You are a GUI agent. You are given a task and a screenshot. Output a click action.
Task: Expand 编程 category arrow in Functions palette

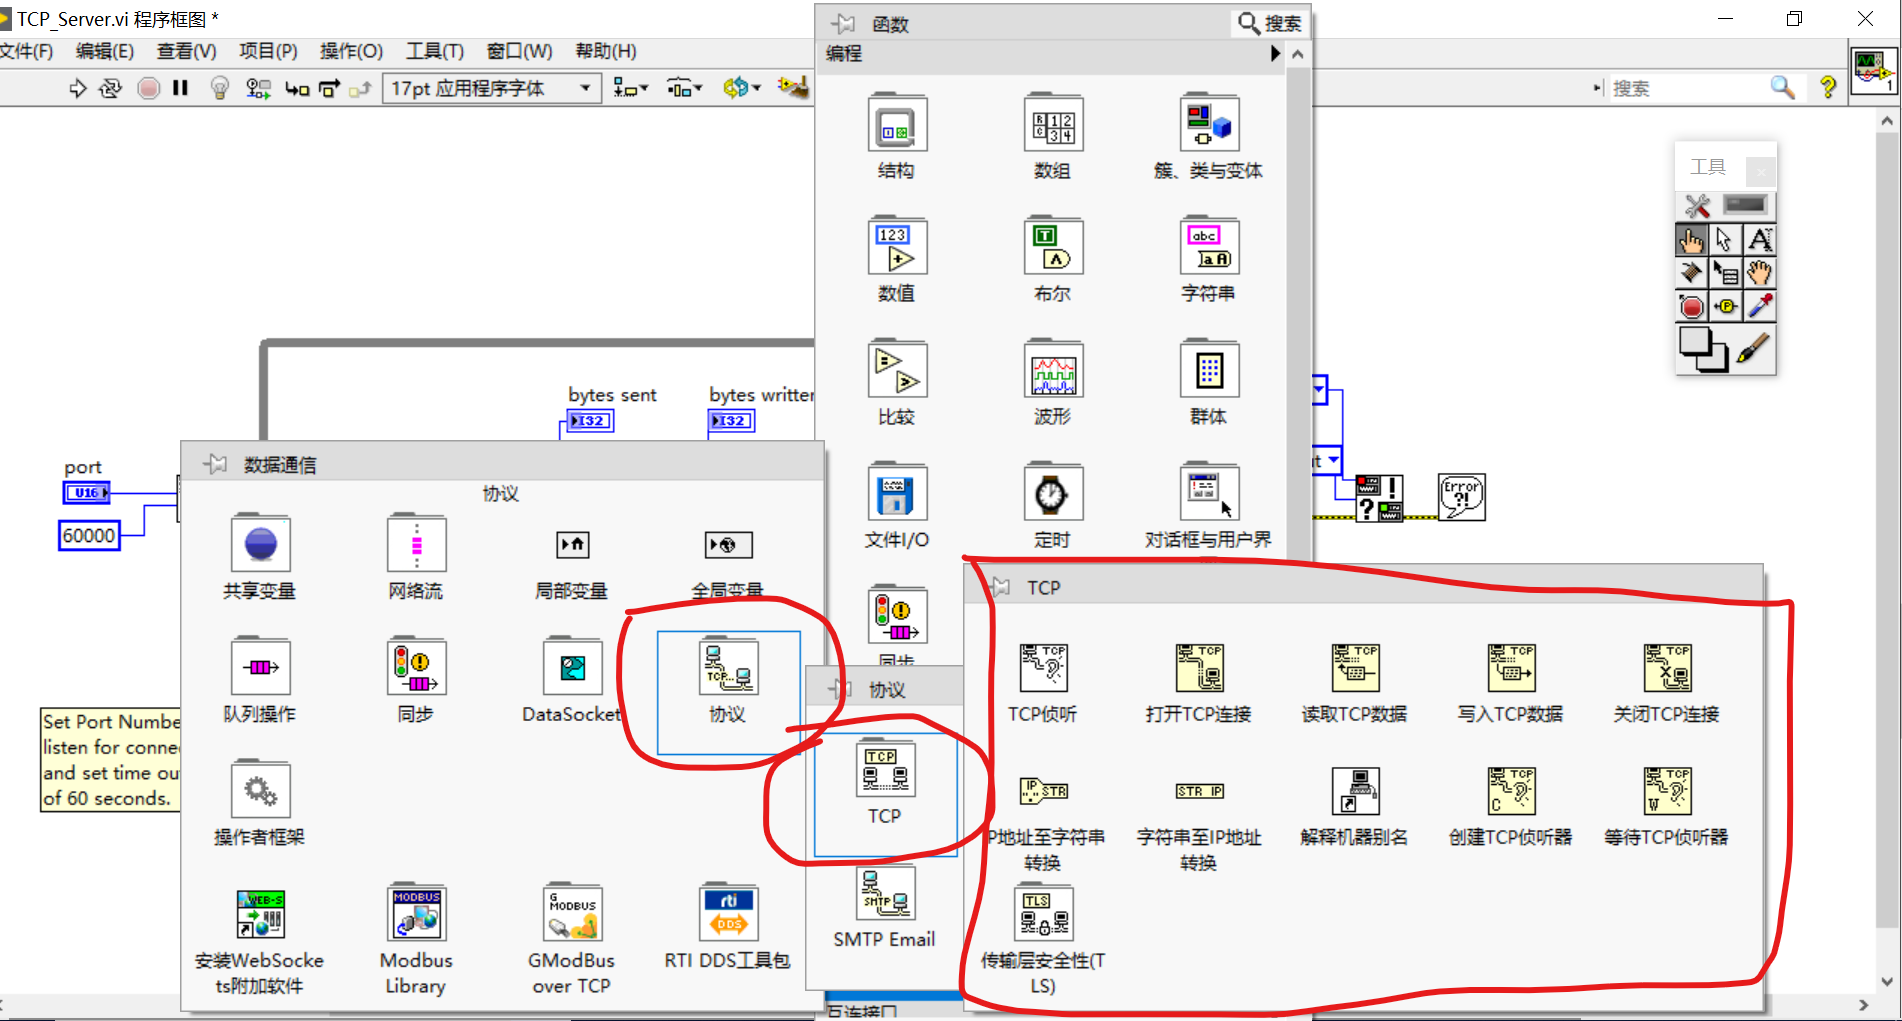point(1275,54)
